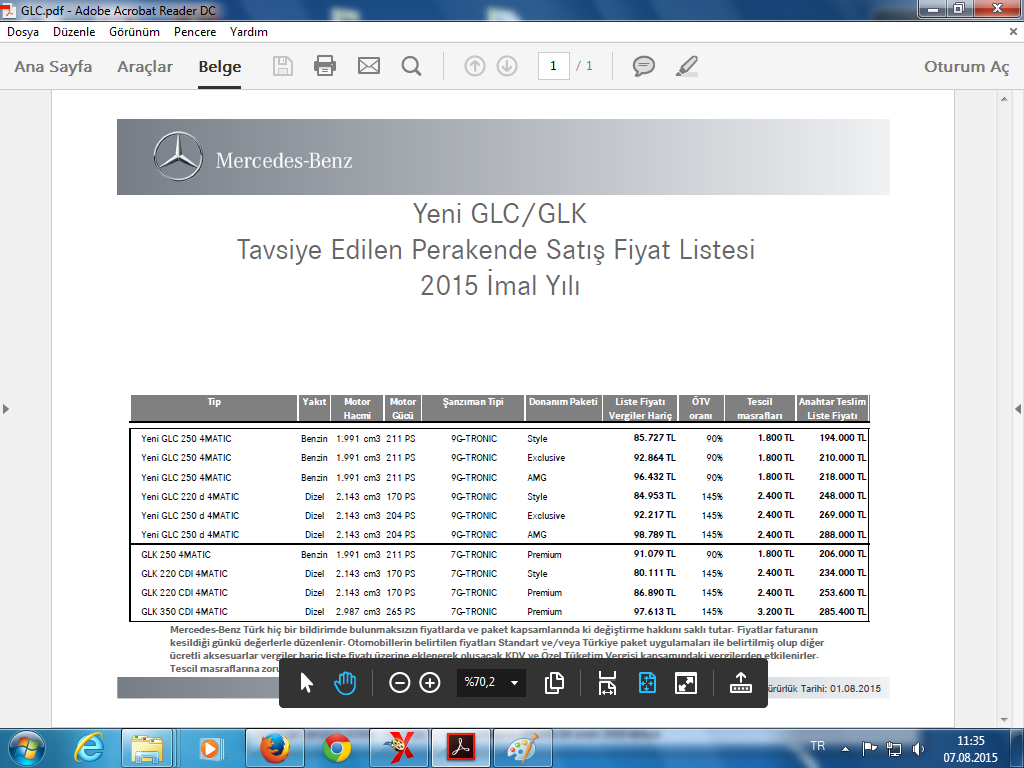This screenshot has height=768, width=1024.
Task: Open the Dosya menu
Action: [23, 31]
